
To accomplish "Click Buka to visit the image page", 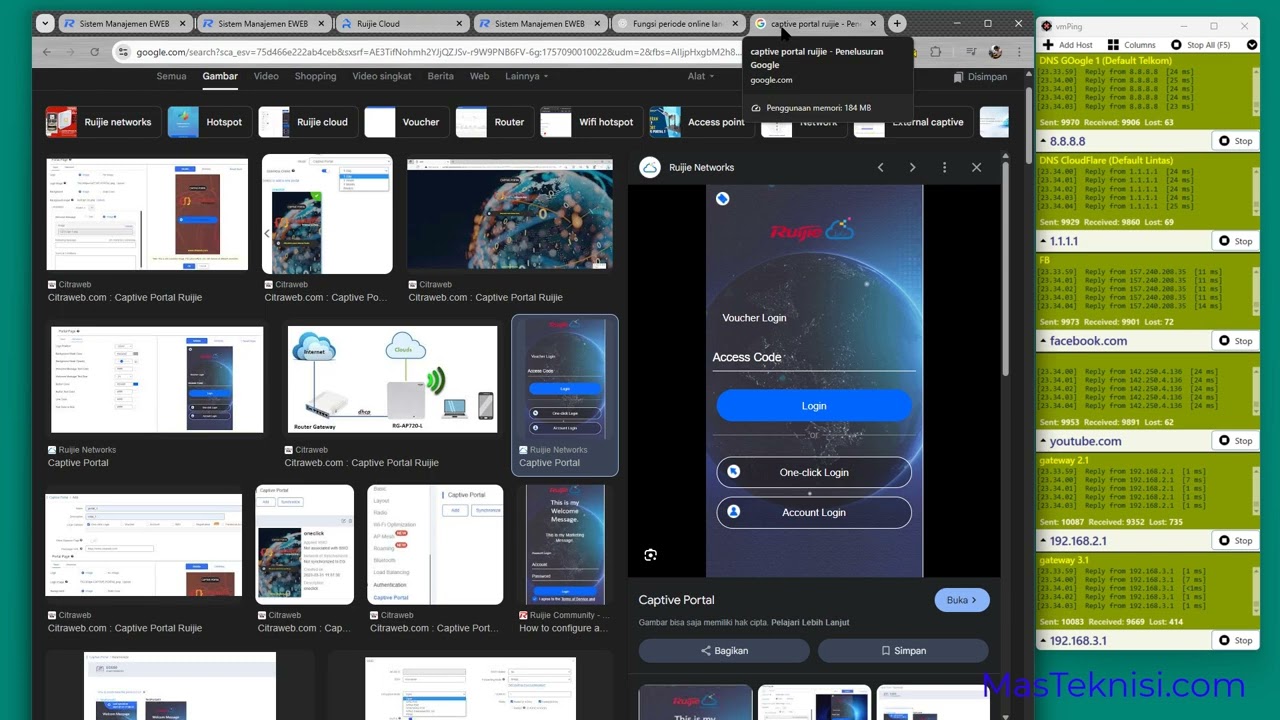I will click(x=962, y=600).
